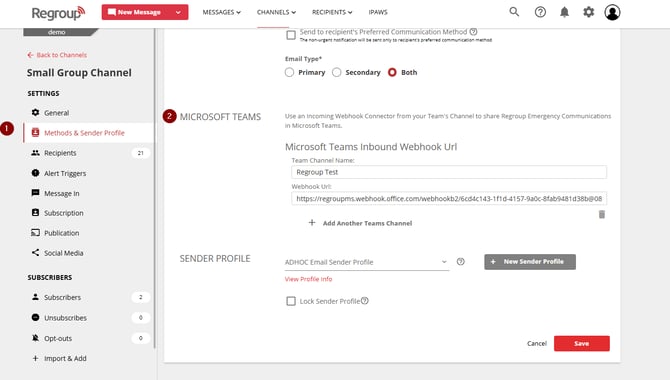Click the Import & Add label

(65, 358)
